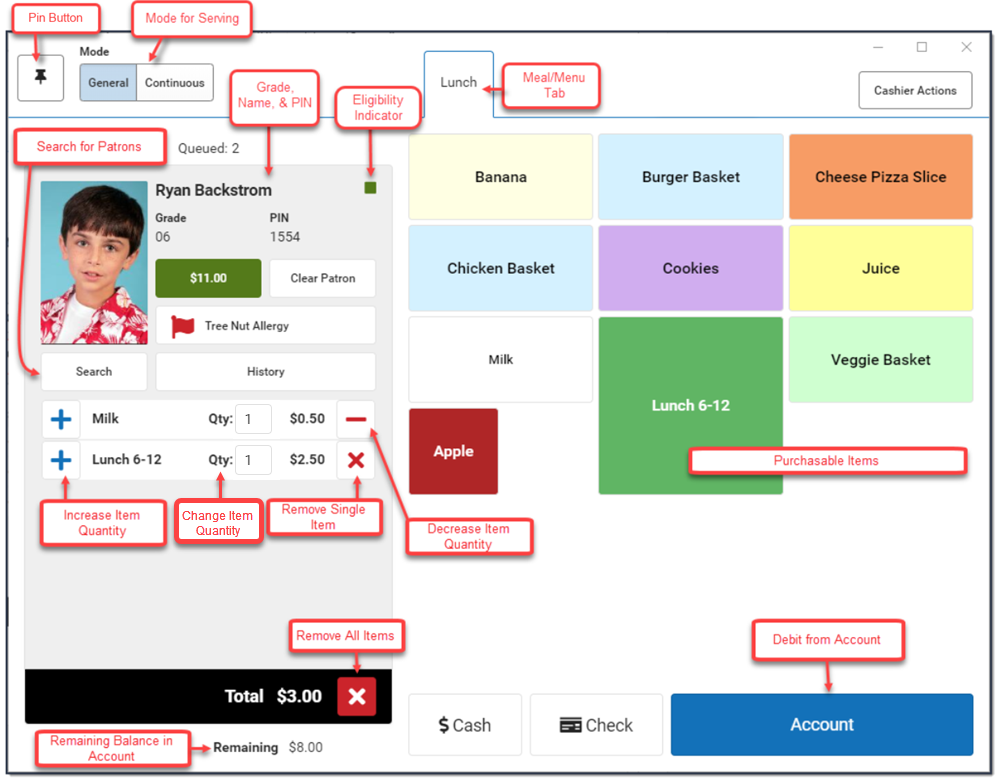Pay with Cash

point(465,725)
